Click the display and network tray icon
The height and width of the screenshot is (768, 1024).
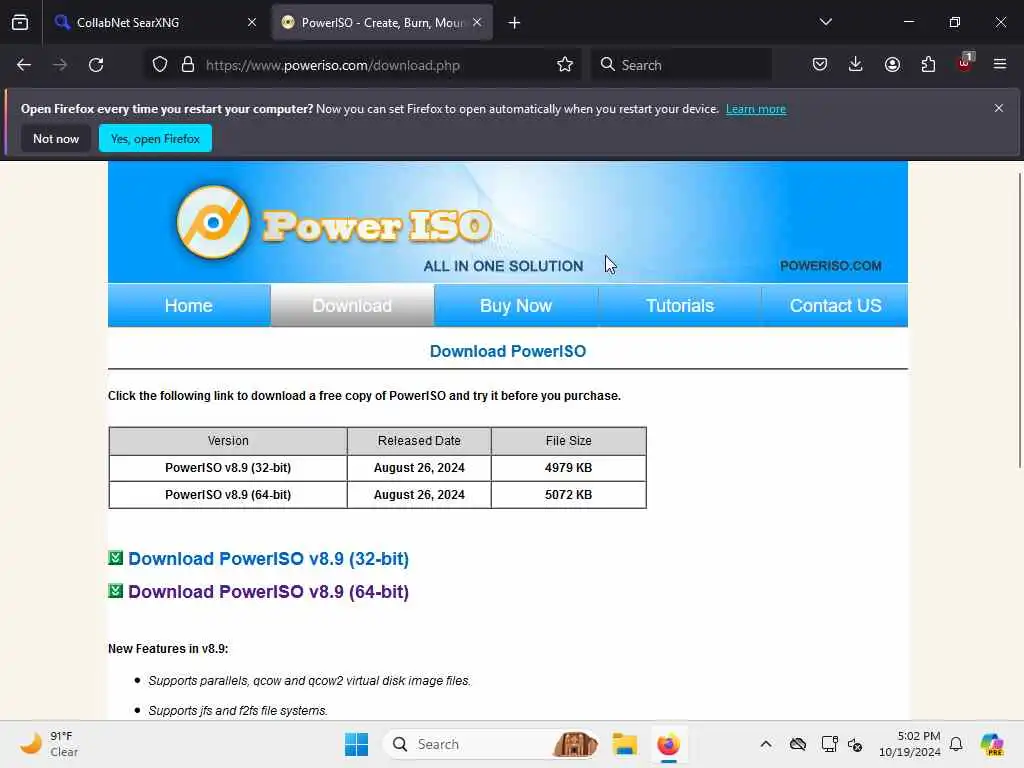829,744
